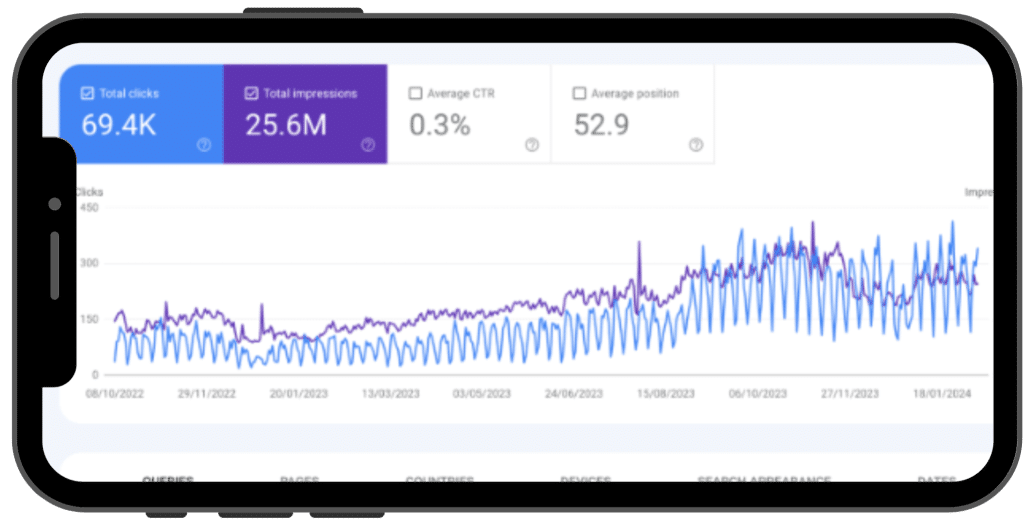Click the 52.9 average position value
1024x525 pixels.
coord(601,126)
